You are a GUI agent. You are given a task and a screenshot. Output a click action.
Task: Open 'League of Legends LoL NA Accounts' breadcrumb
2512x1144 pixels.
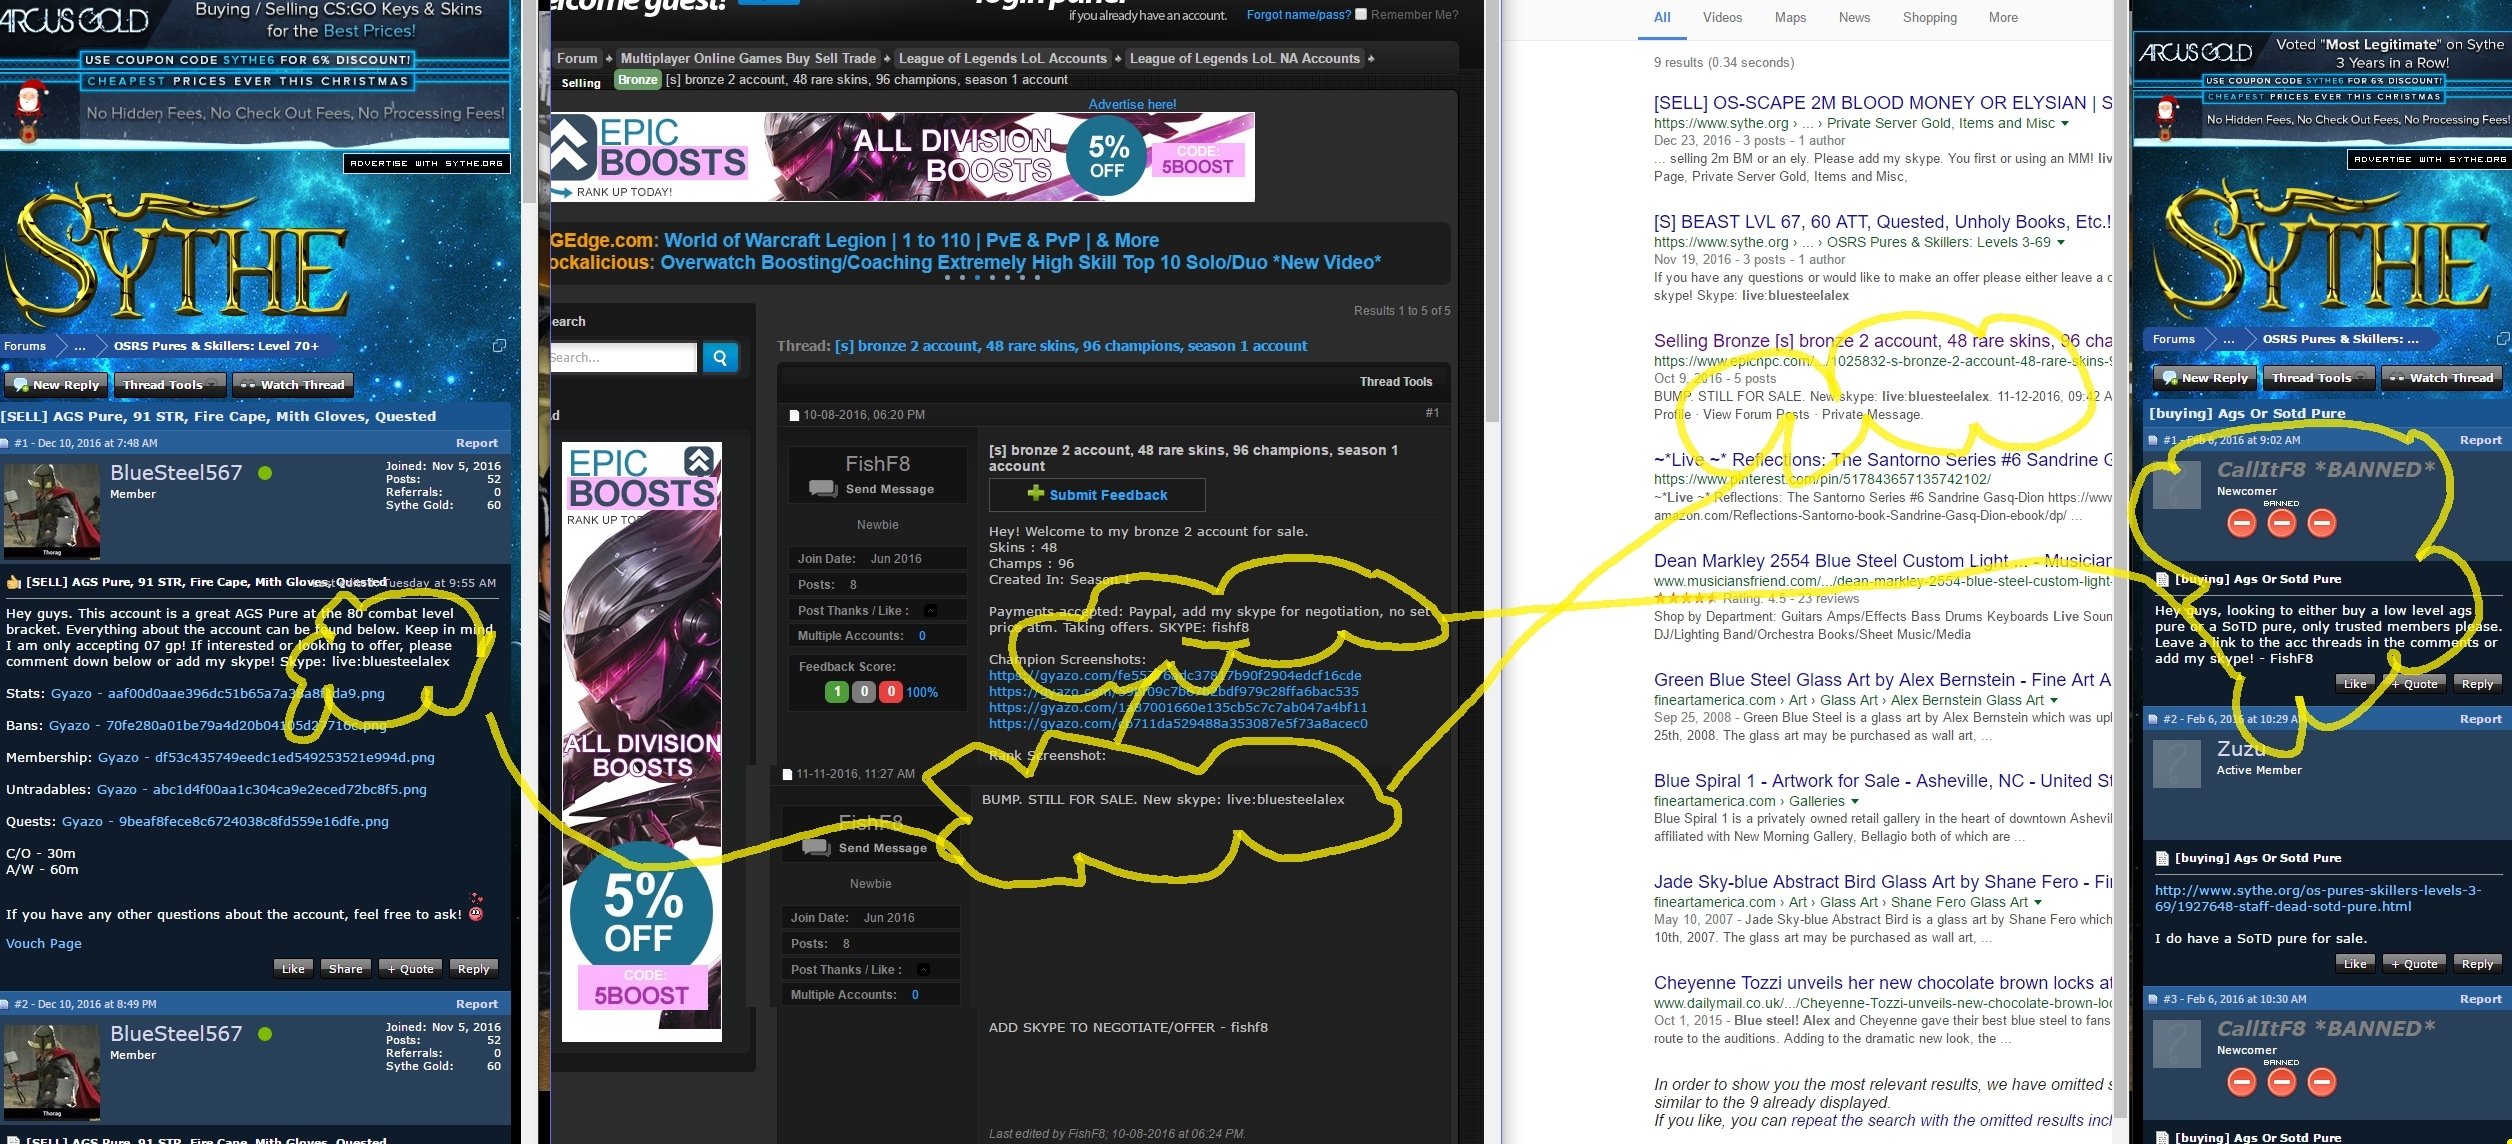point(1244,59)
